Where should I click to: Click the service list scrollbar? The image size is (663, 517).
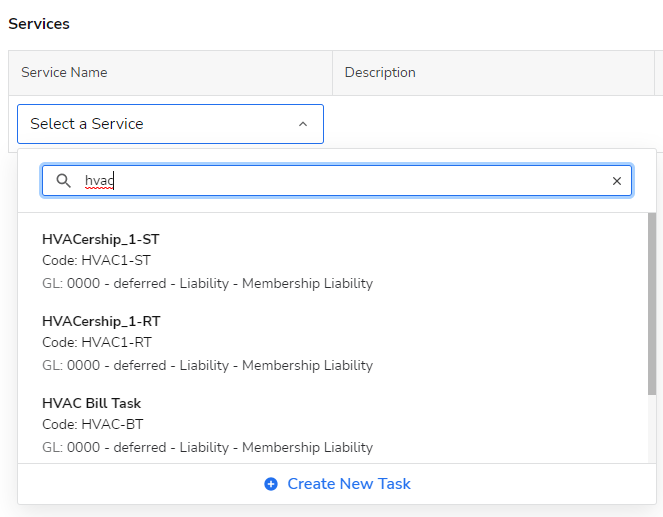pos(652,300)
